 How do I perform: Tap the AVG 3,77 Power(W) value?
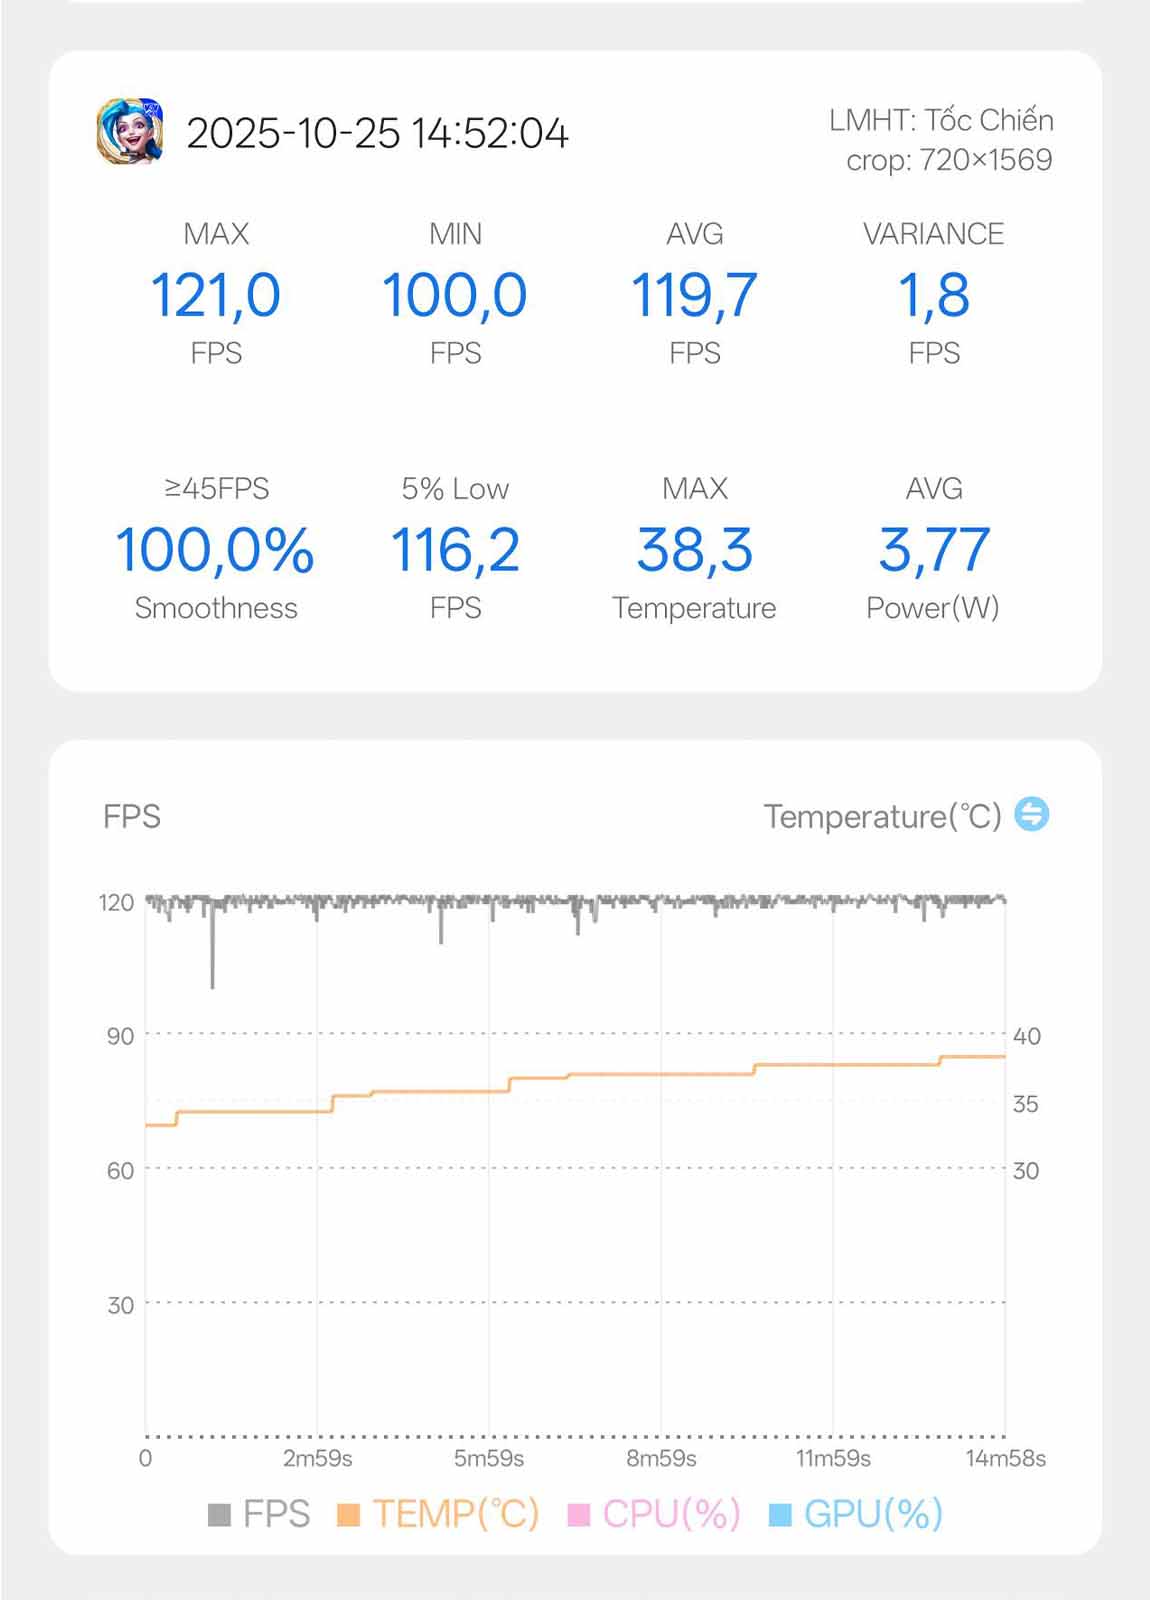(x=933, y=548)
